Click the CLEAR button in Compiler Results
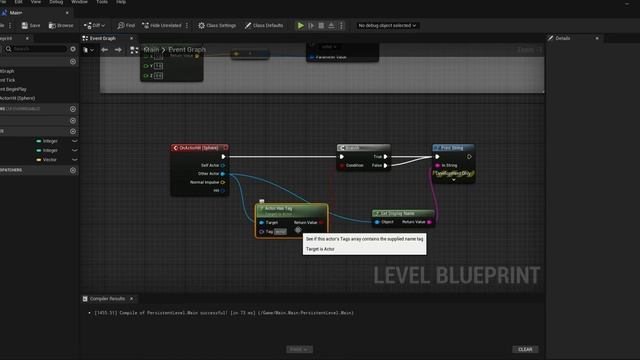This screenshot has width=640, height=360. tap(525, 349)
